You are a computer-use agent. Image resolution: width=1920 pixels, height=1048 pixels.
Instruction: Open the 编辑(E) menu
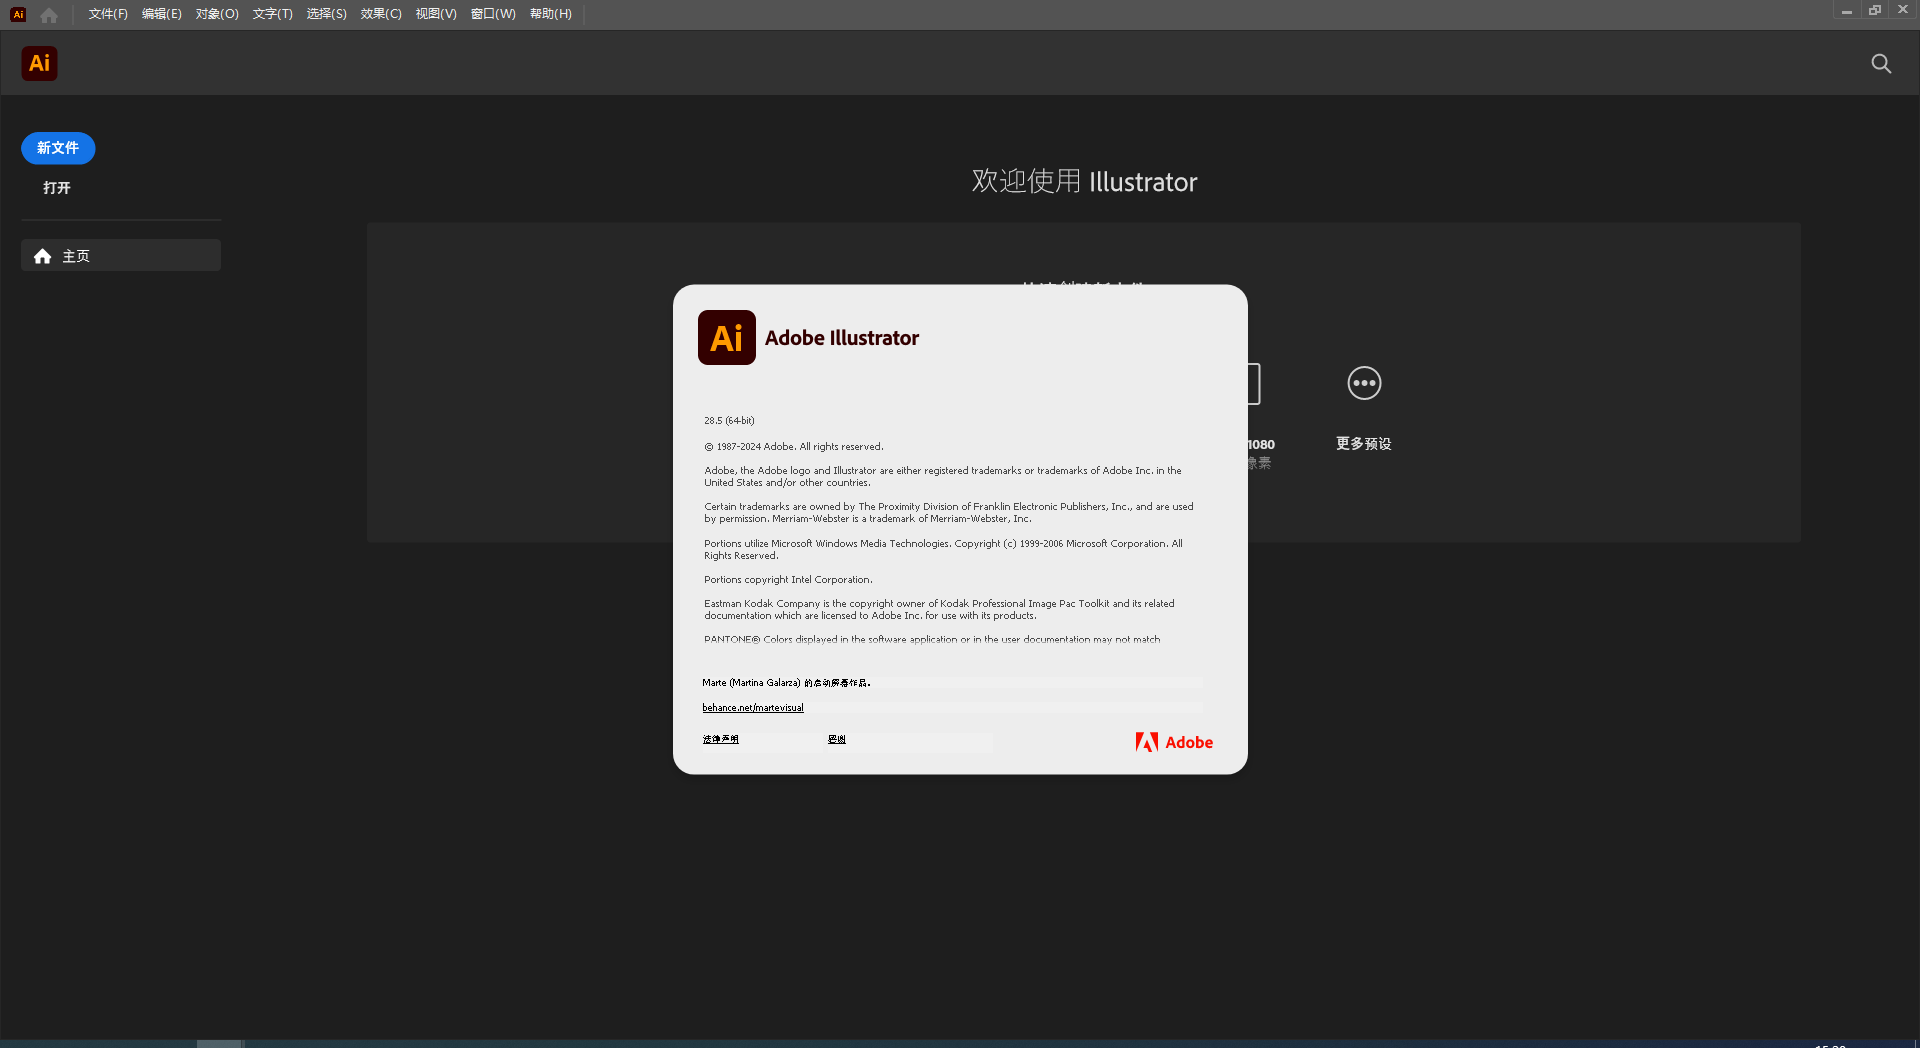[x=162, y=14]
